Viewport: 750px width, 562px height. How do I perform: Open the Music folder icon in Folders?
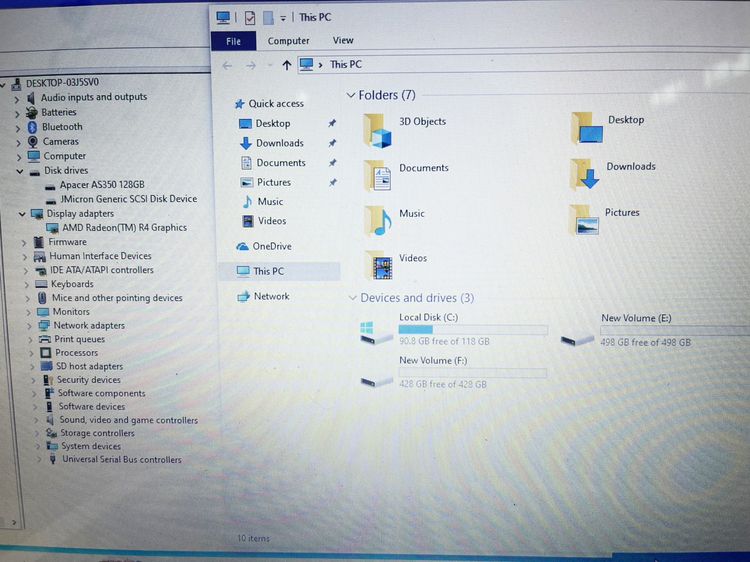[378, 221]
